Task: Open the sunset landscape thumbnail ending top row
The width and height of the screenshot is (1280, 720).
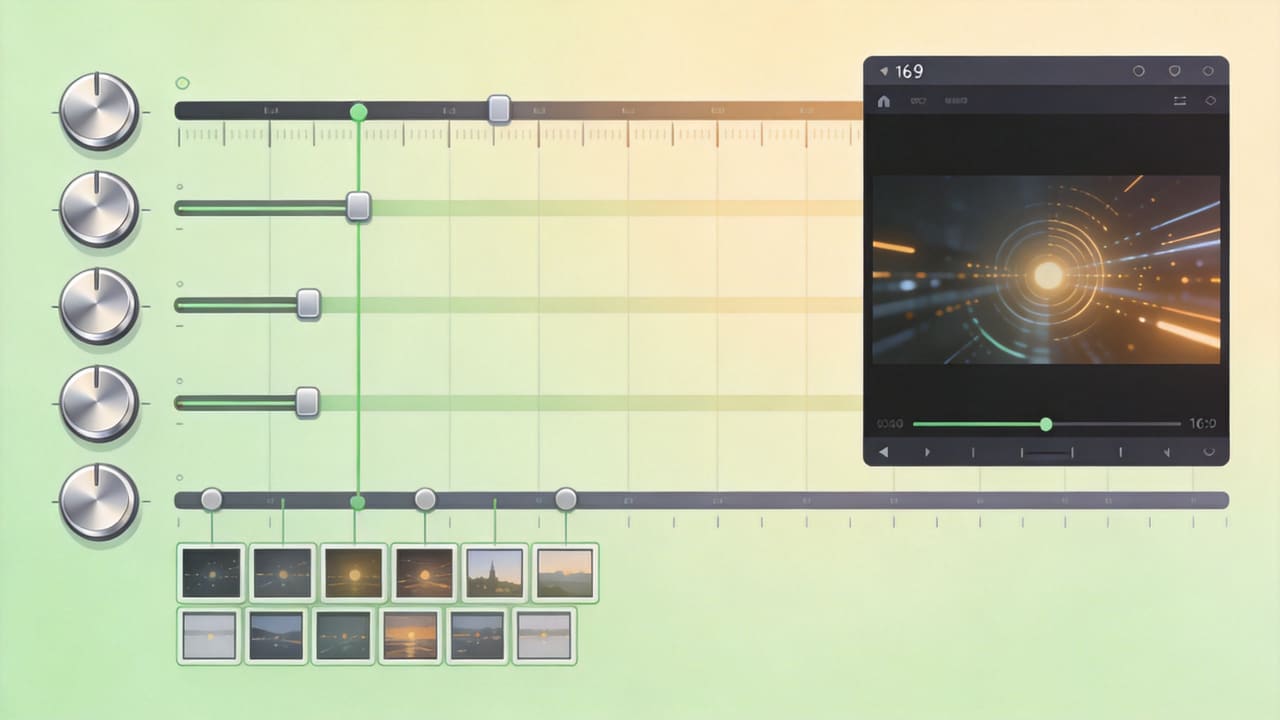Action: [566, 573]
